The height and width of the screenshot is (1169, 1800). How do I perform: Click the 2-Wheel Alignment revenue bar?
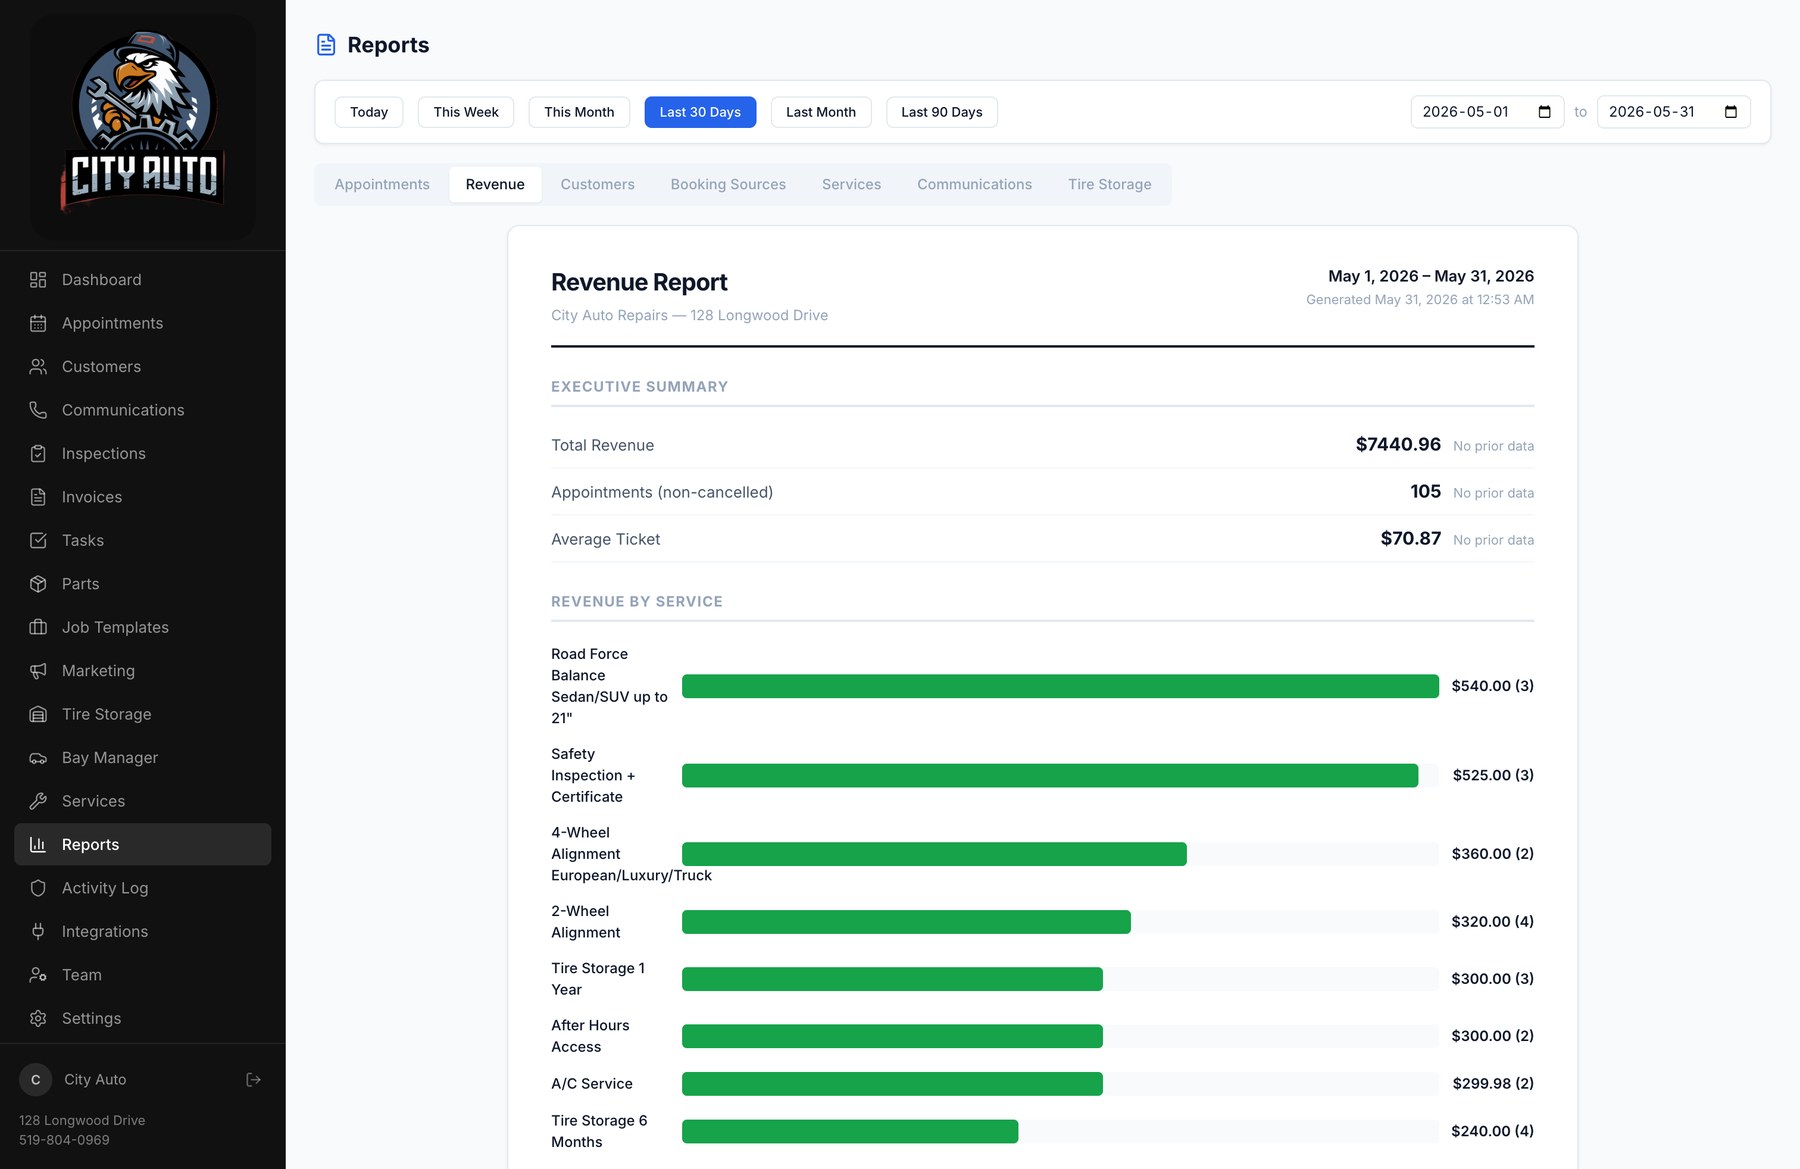(906, 922)
